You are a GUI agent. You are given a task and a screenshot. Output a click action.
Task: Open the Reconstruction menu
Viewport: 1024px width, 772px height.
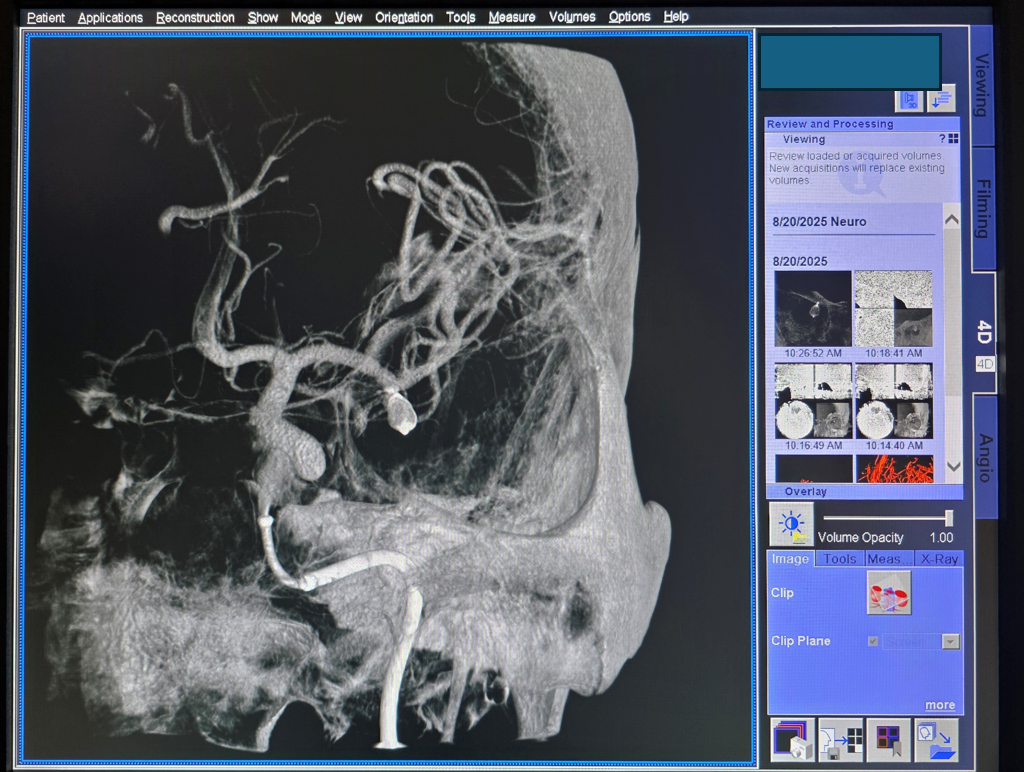tap(195, 17)
